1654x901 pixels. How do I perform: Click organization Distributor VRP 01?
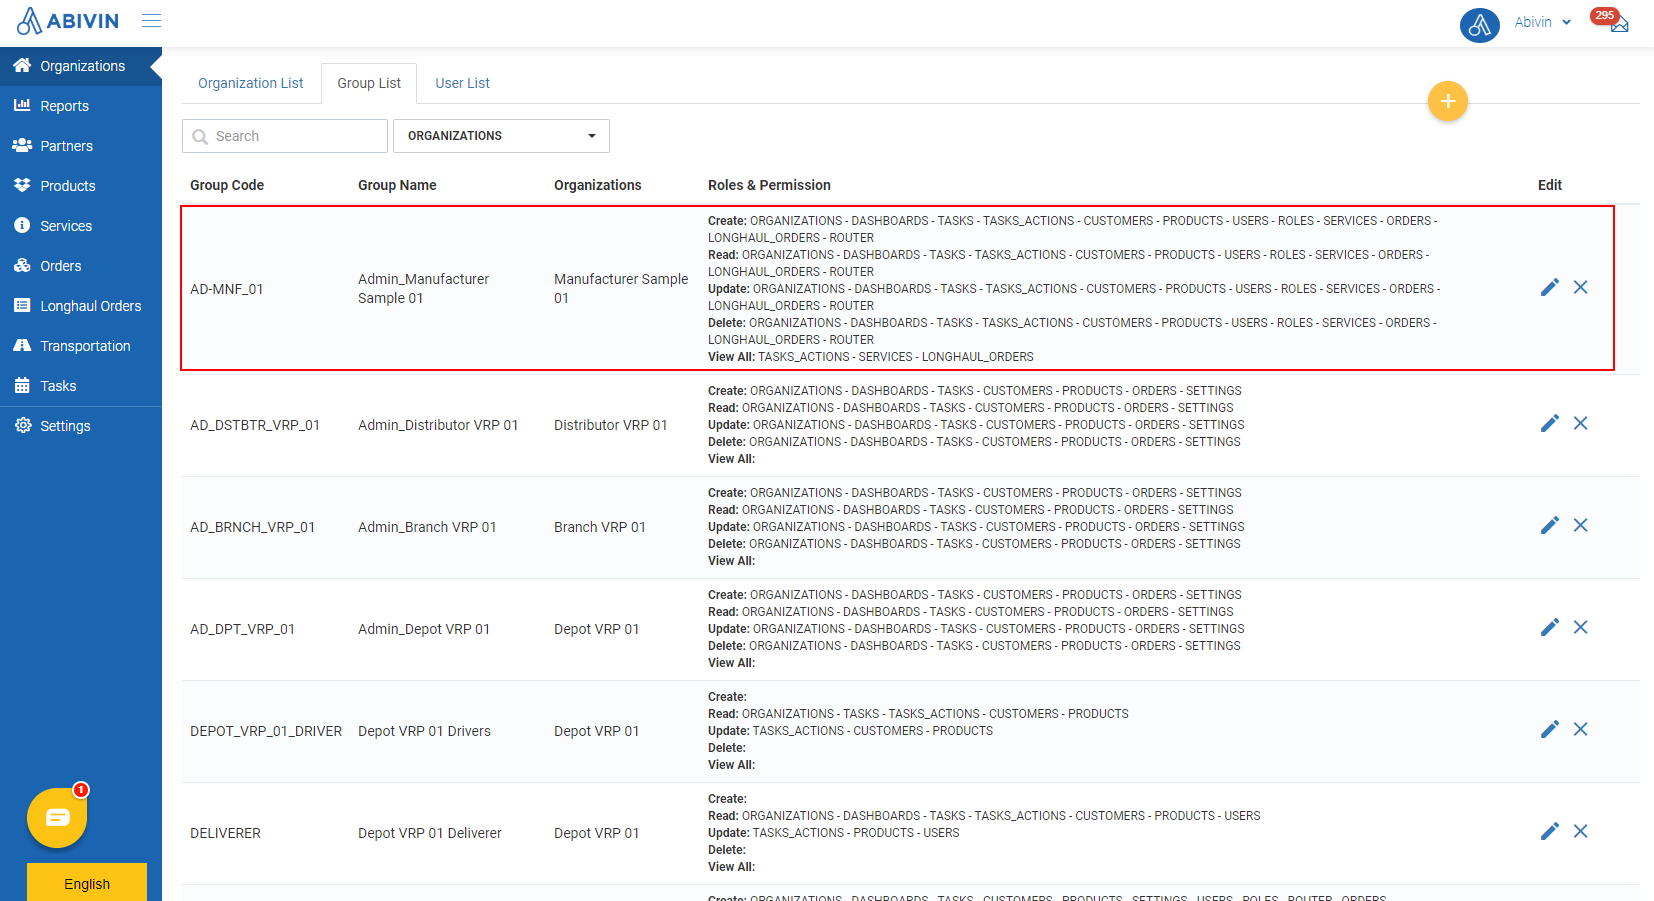coord(611,425)
